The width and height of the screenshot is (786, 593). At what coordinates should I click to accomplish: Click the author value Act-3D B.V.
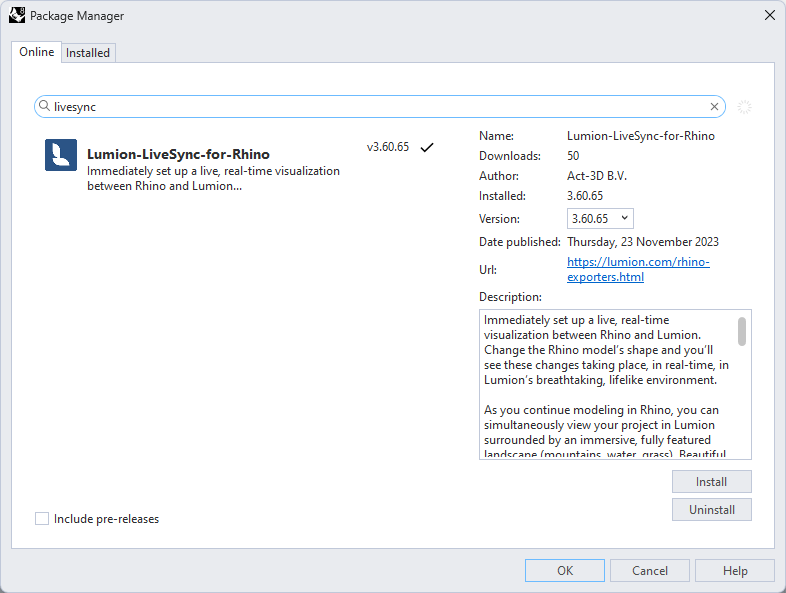pyautogui.click(x=597, y=176)
